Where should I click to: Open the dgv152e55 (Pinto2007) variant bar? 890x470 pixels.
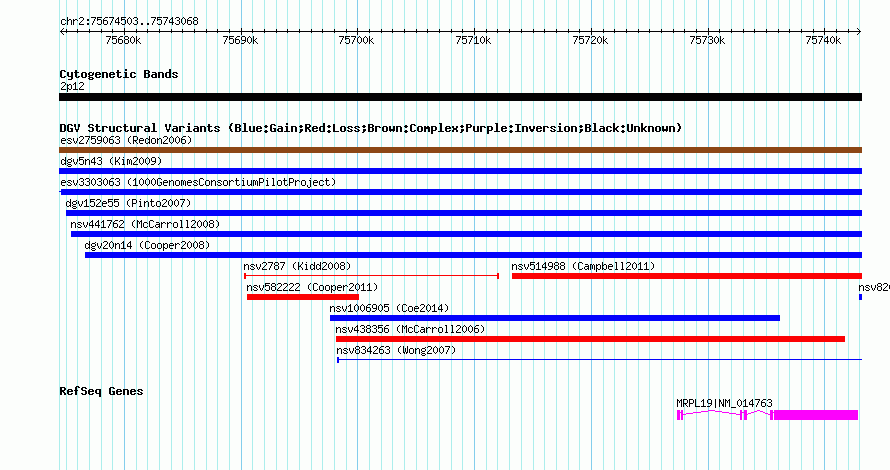click(x=464, y=213)
